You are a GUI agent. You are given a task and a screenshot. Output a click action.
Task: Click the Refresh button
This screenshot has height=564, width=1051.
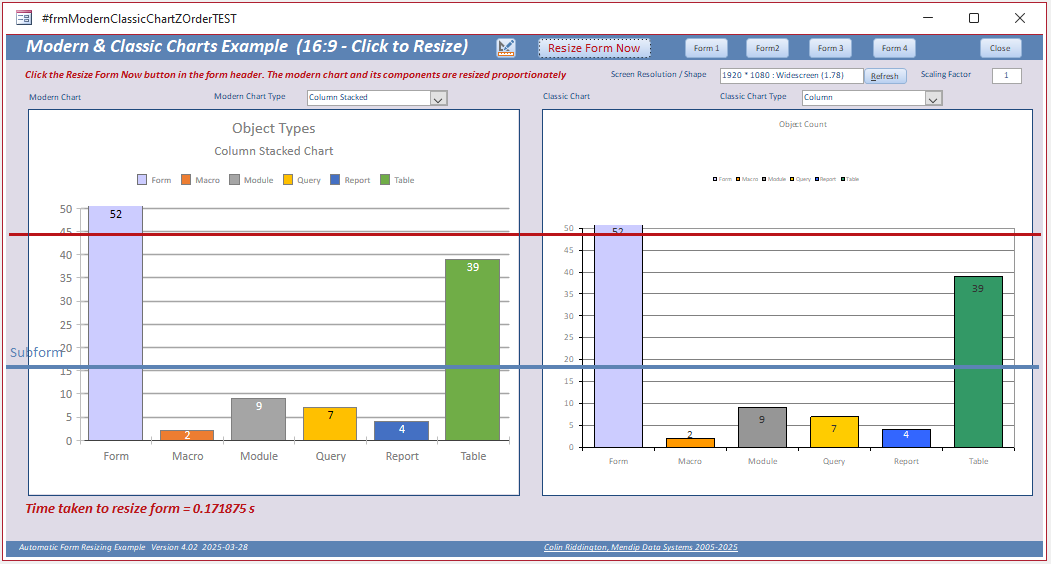(885, 76)
